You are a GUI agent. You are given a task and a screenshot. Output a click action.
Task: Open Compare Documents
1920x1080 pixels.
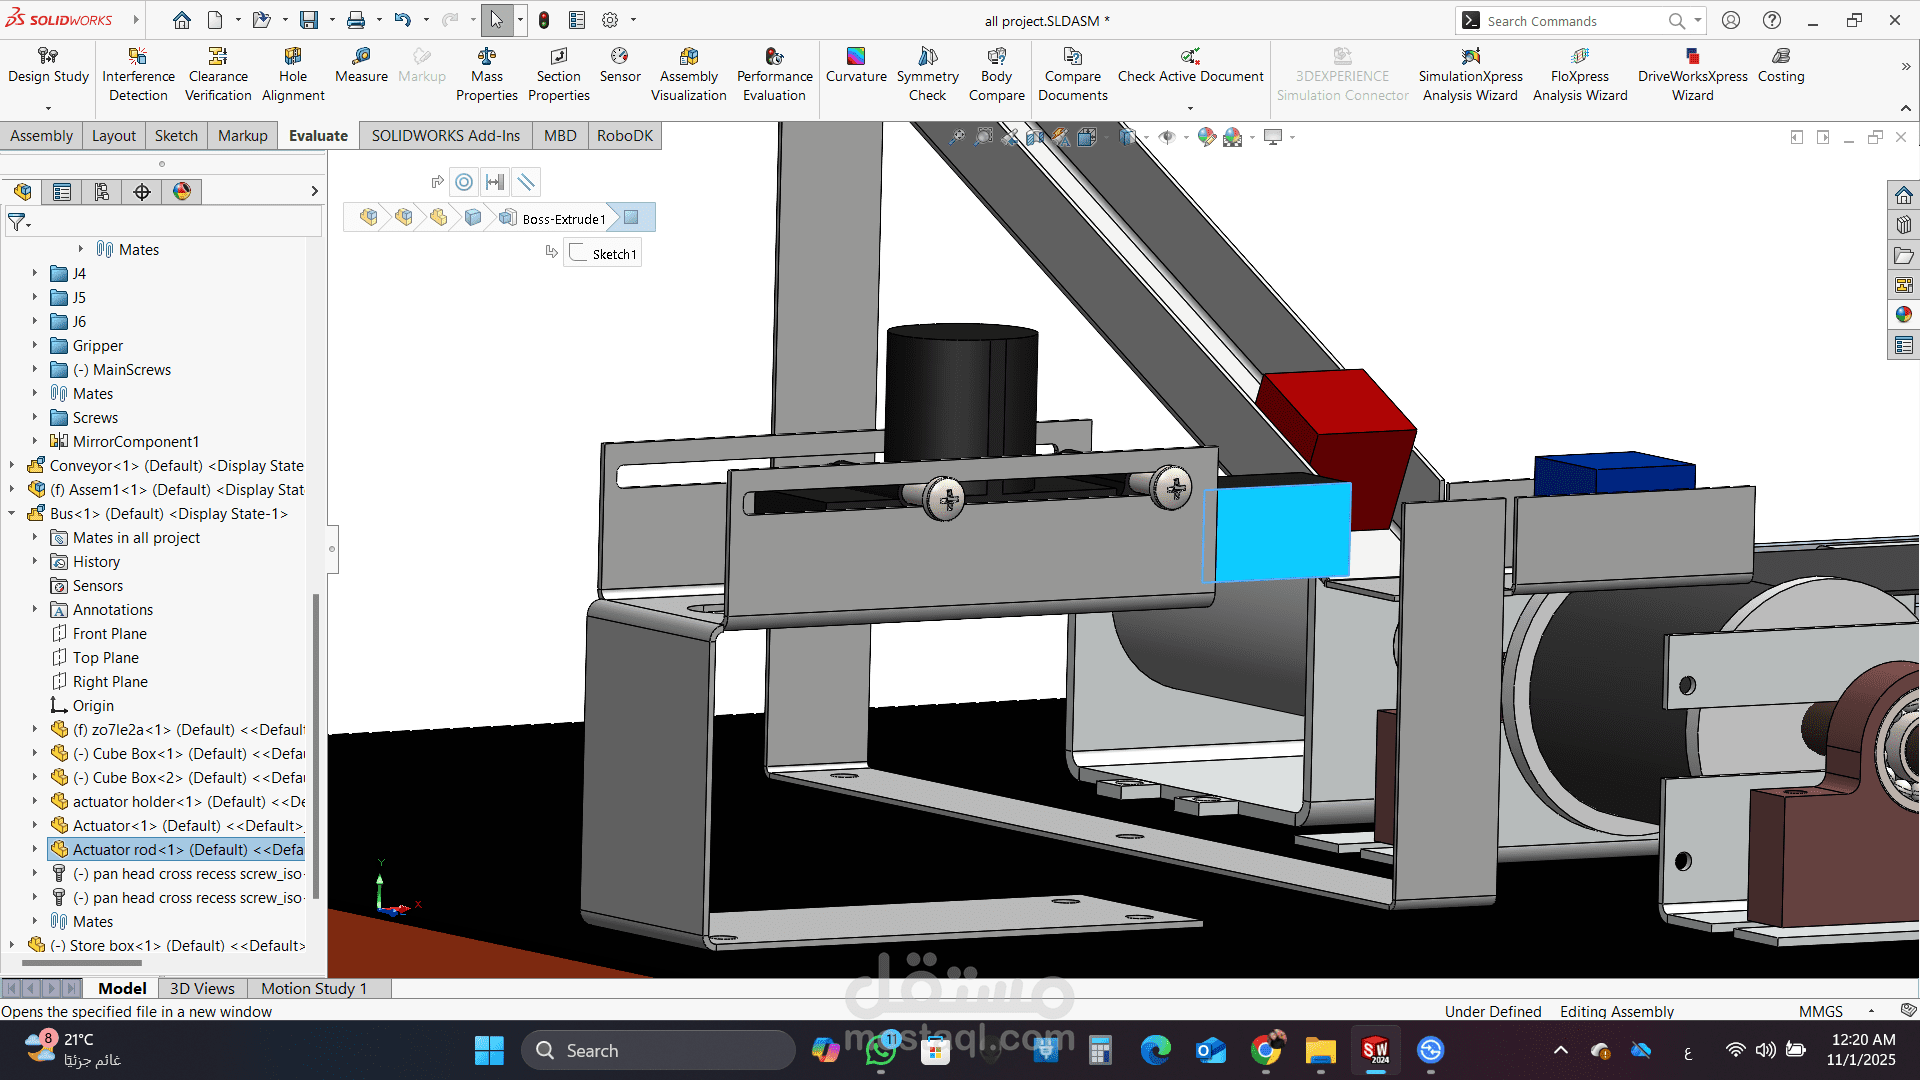(1072, 74)
